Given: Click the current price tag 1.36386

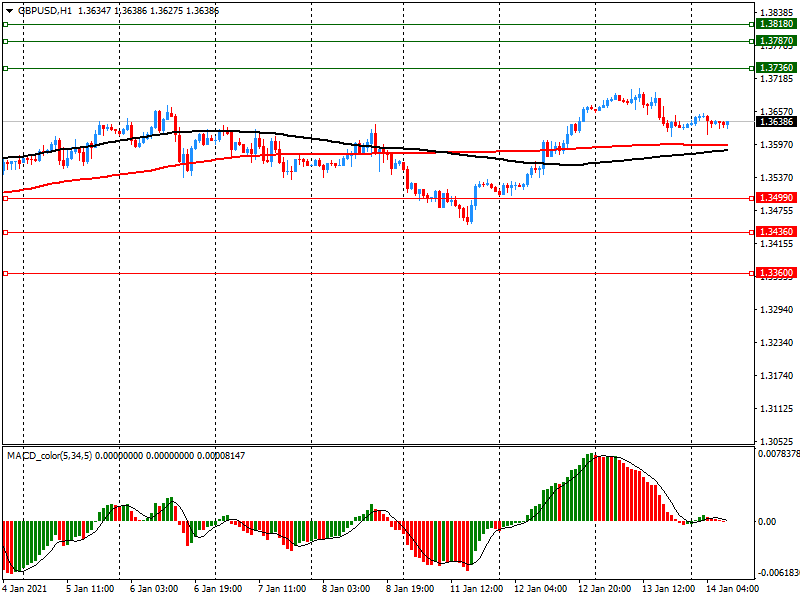Looking at the screenshot, I should [776, 122].
